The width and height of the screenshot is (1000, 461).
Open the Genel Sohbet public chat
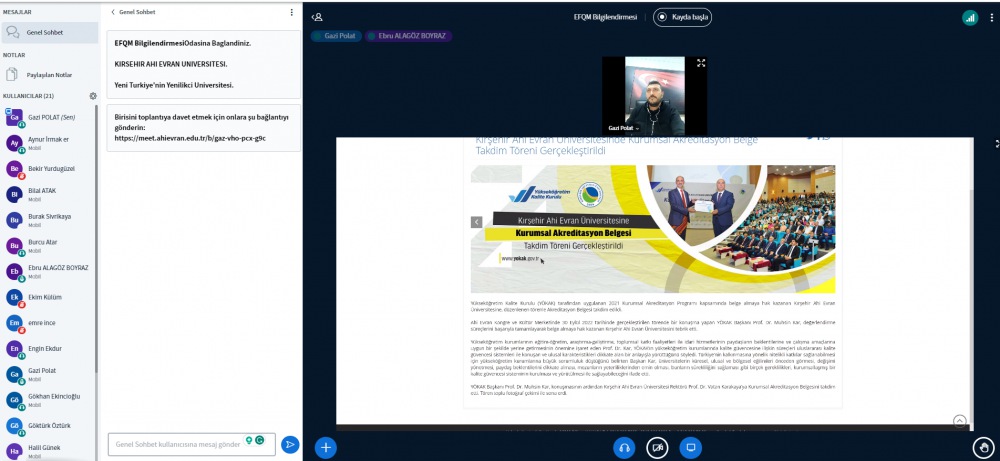50,33
